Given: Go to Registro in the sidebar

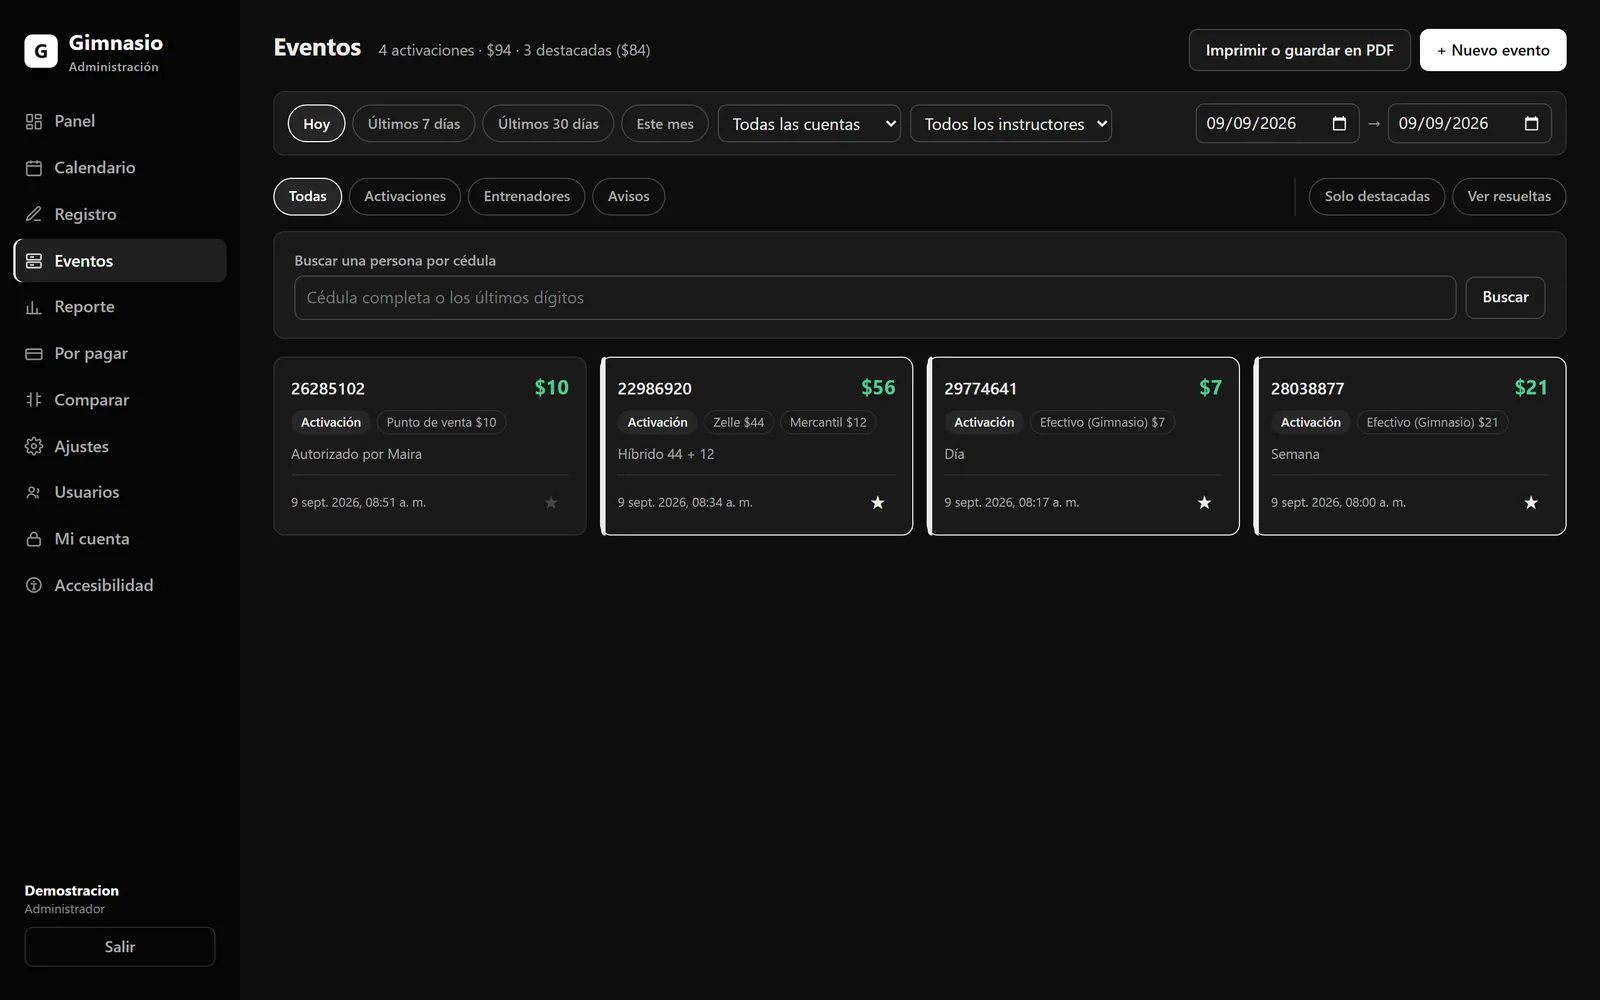Looking at the screenshot, I should click(x=120, y=214).
